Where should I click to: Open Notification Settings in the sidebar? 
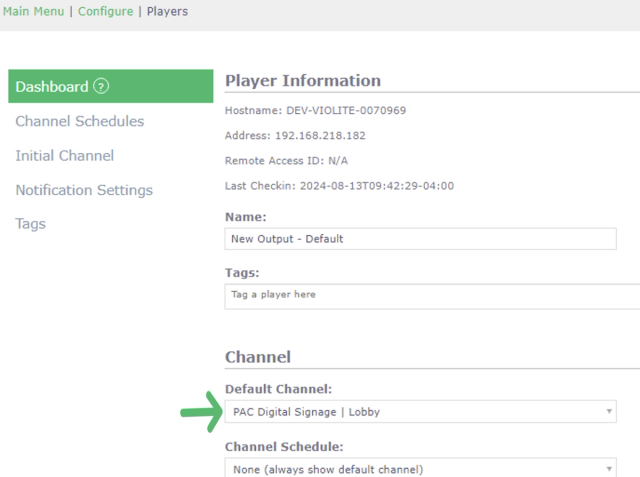(x=84, y=190)
